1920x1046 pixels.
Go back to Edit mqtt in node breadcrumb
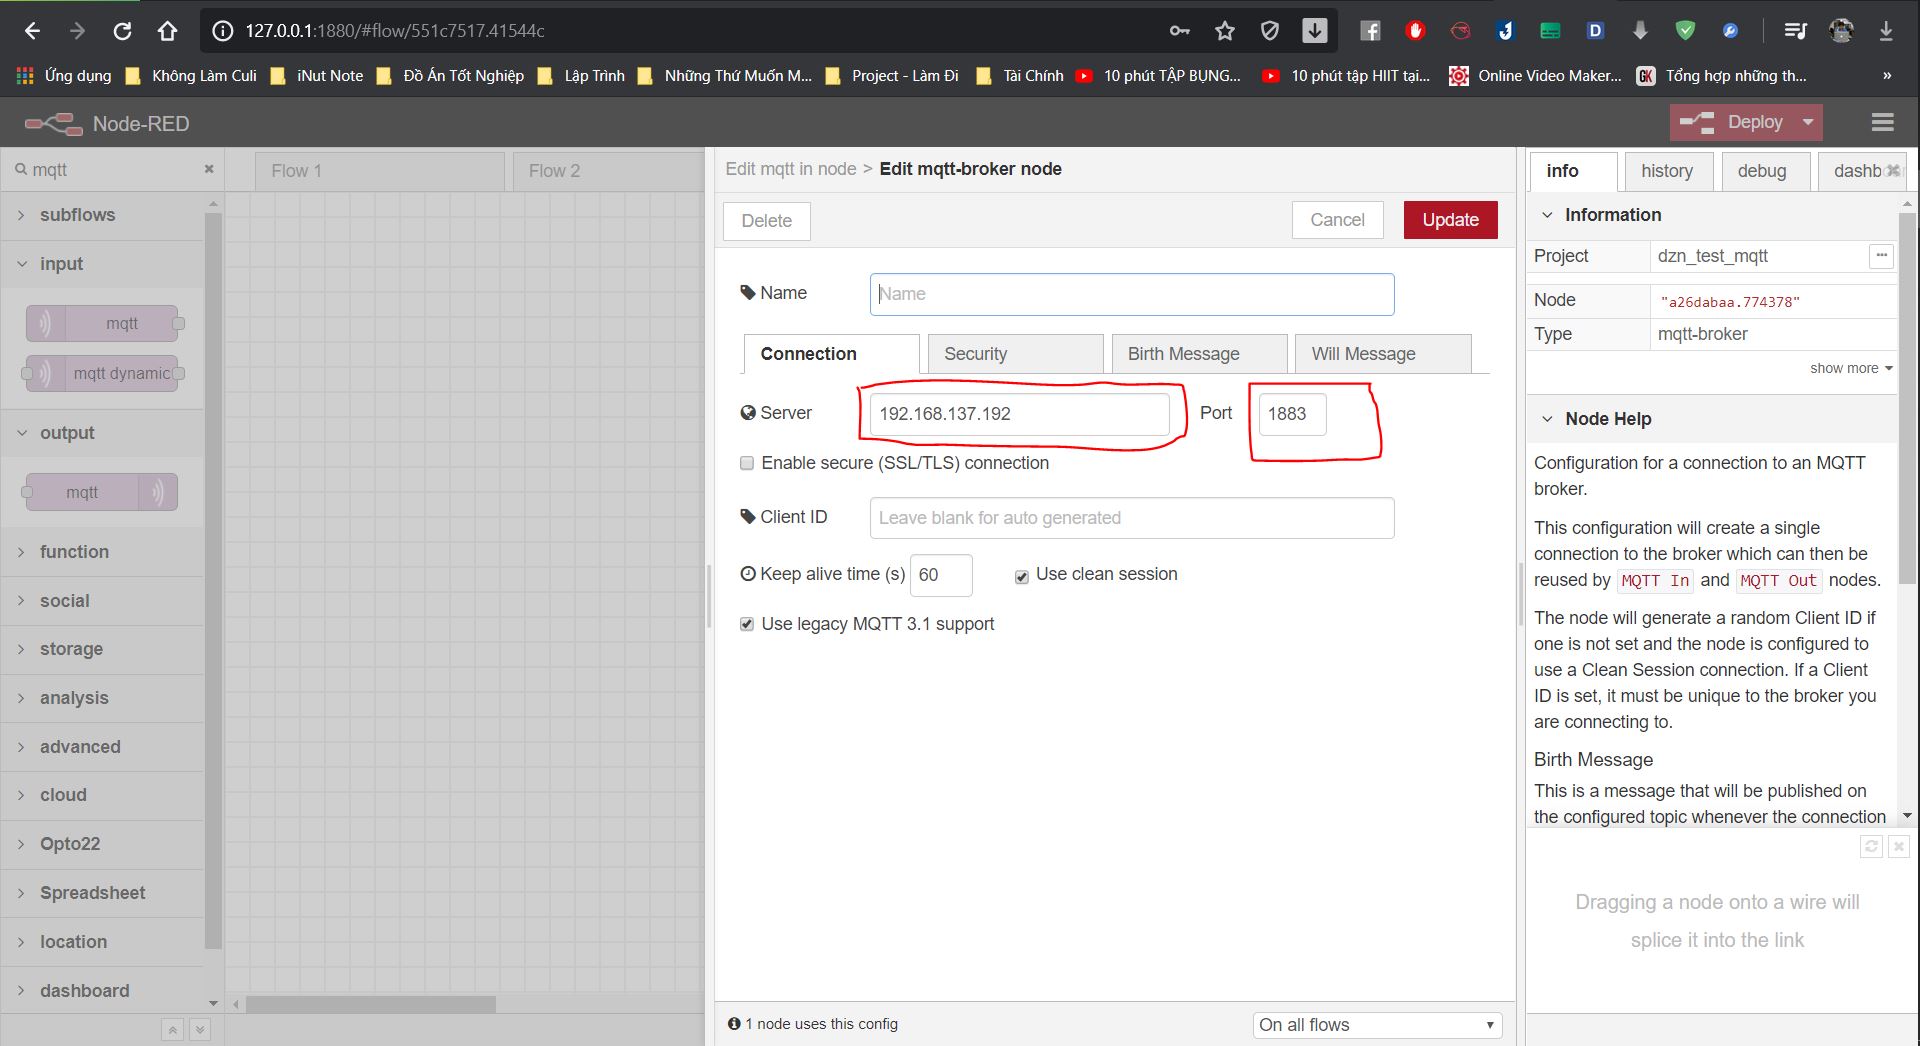pyautogui.click(x=790, y=169)
